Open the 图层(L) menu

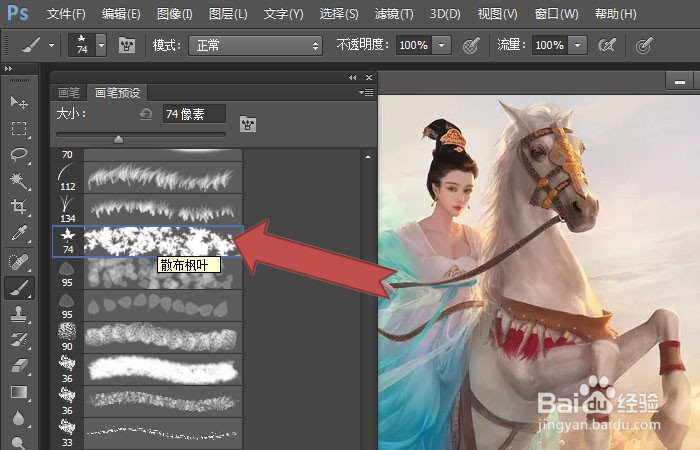pos(228,14)
